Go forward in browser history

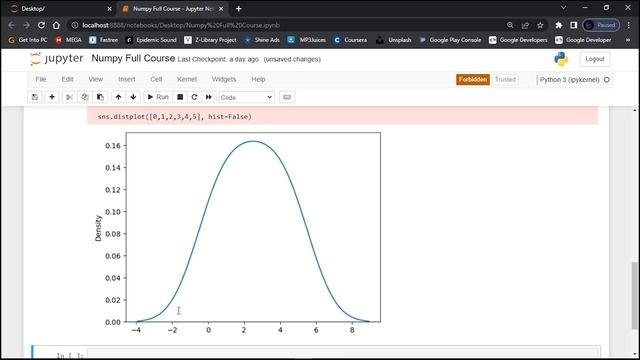point(27,25)
